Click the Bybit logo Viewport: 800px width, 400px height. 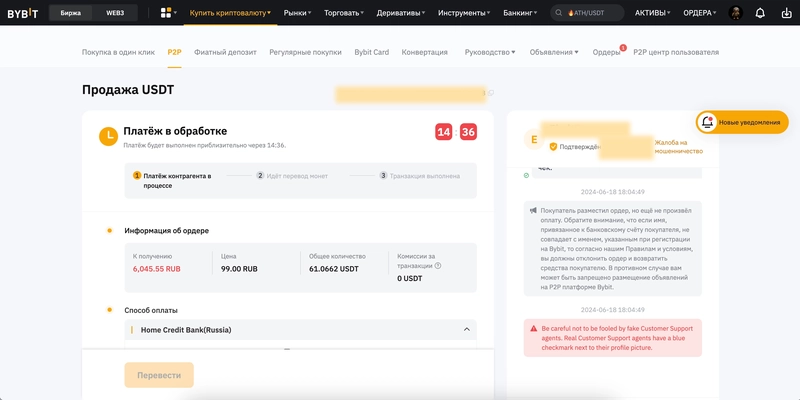point(22,13)
